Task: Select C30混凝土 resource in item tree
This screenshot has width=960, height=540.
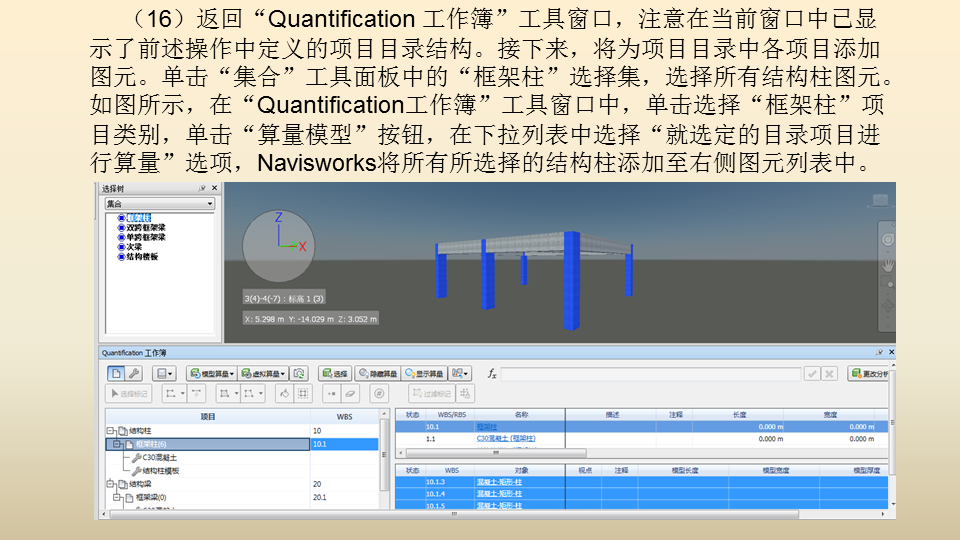Action: click(x=159, y=458)
